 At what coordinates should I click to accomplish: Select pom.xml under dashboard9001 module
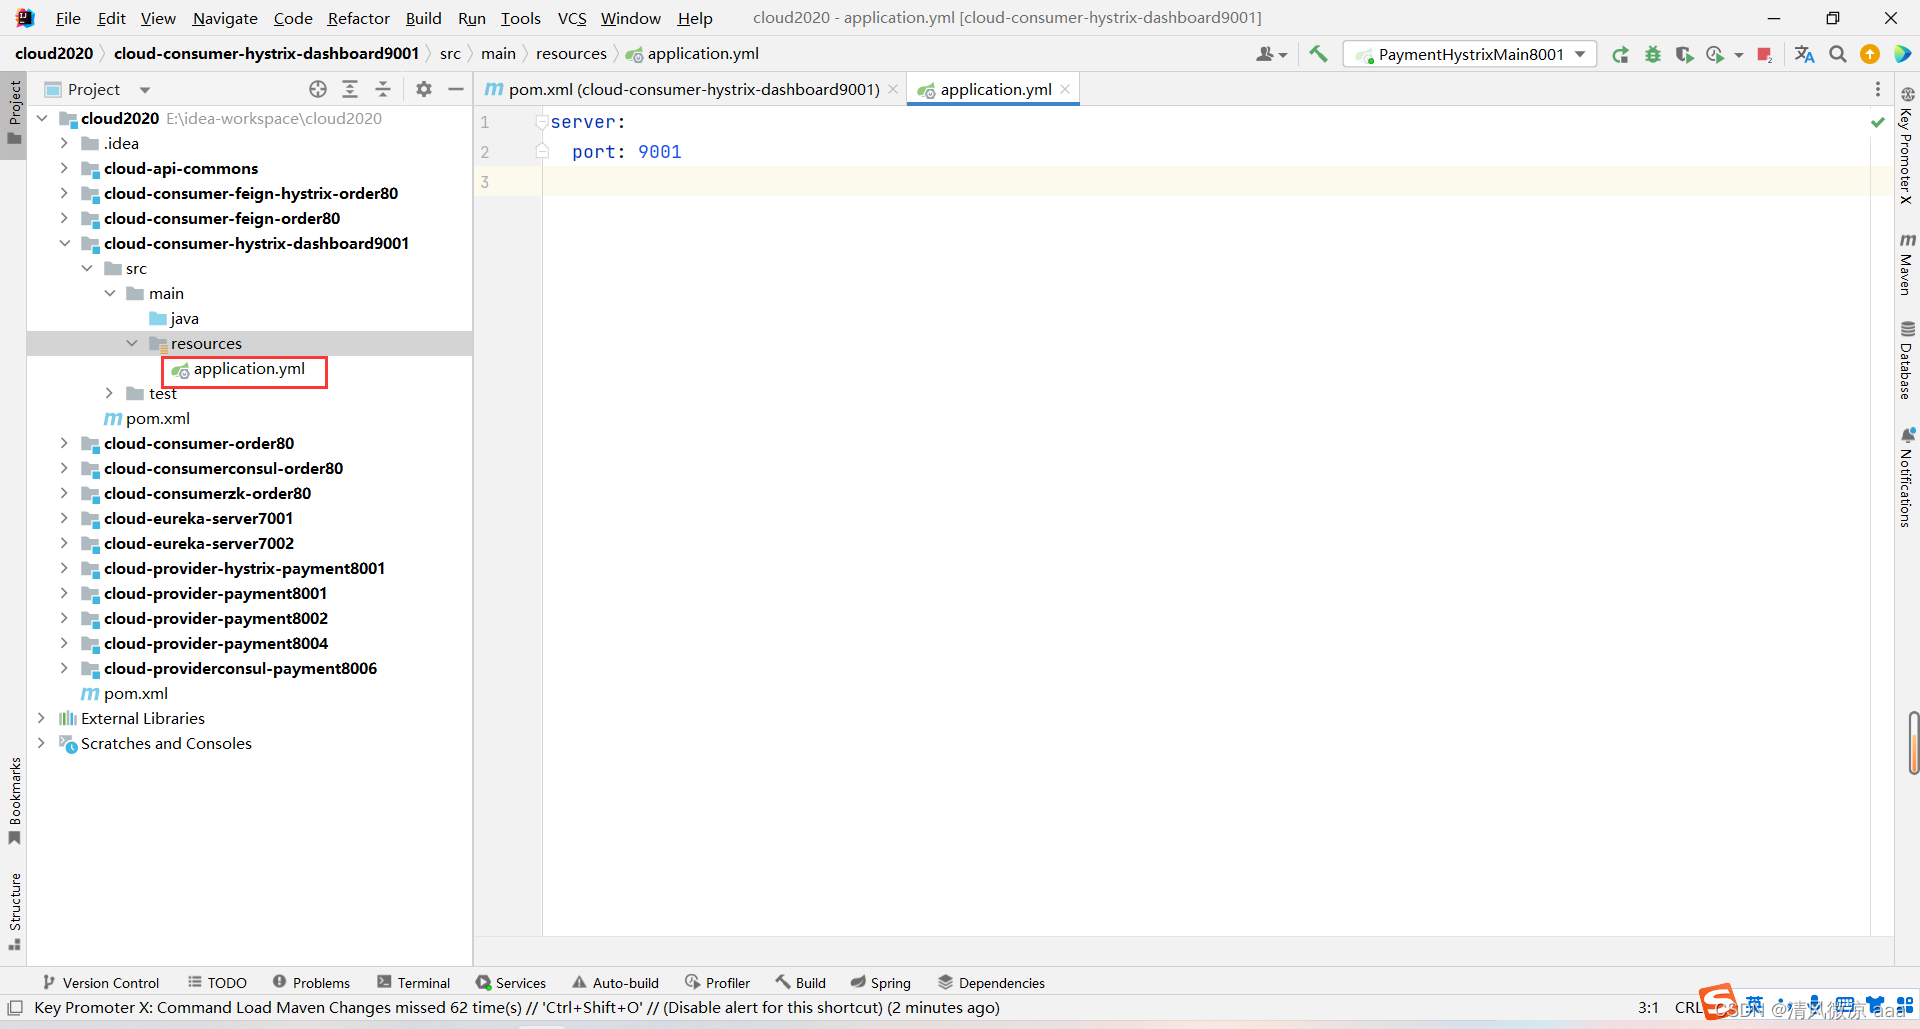coord(157,418)
